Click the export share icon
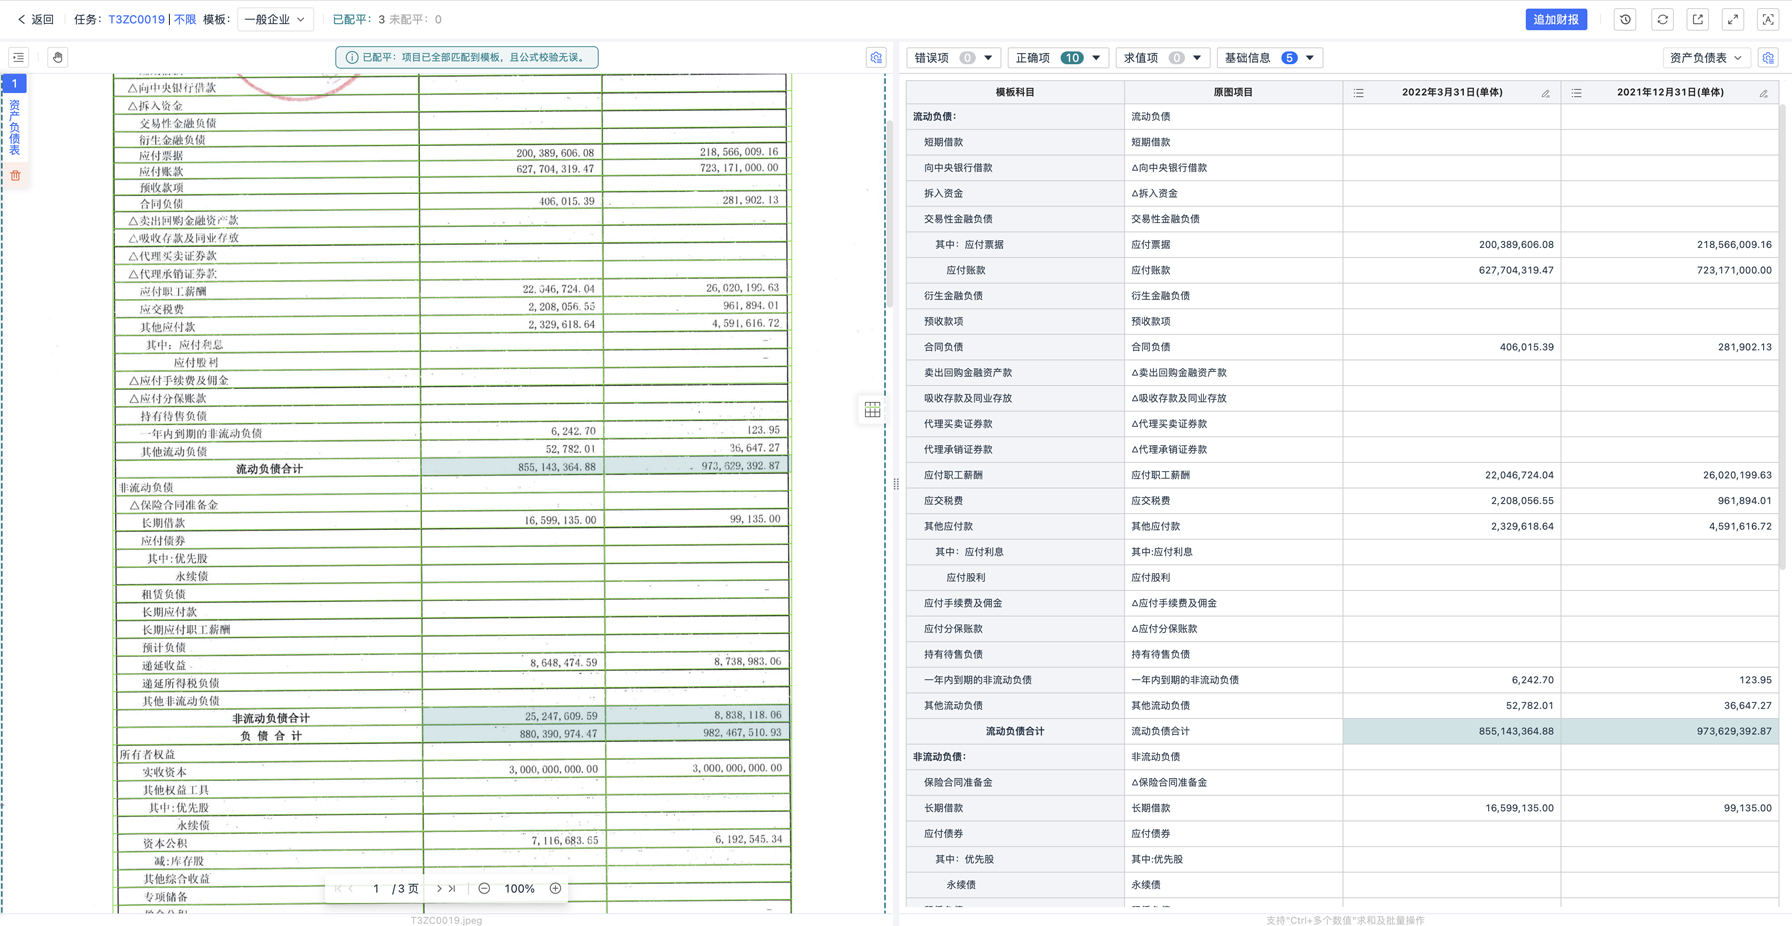This screenshot has height=926, width=1792. 1698,19
